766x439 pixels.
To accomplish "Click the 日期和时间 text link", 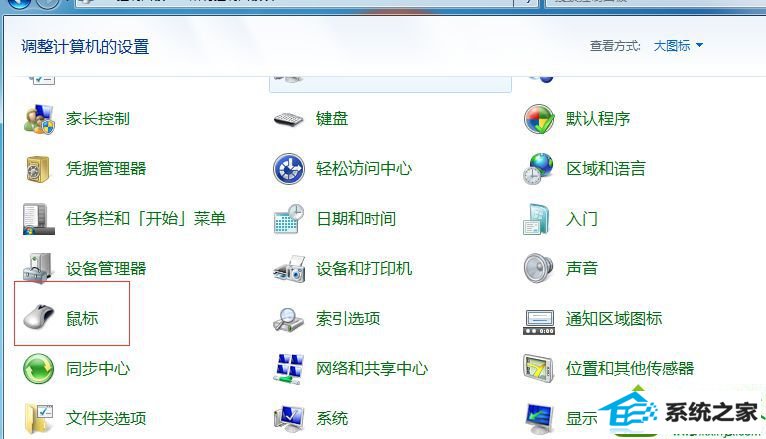I will pyautogui.click(x=356, y=219).
